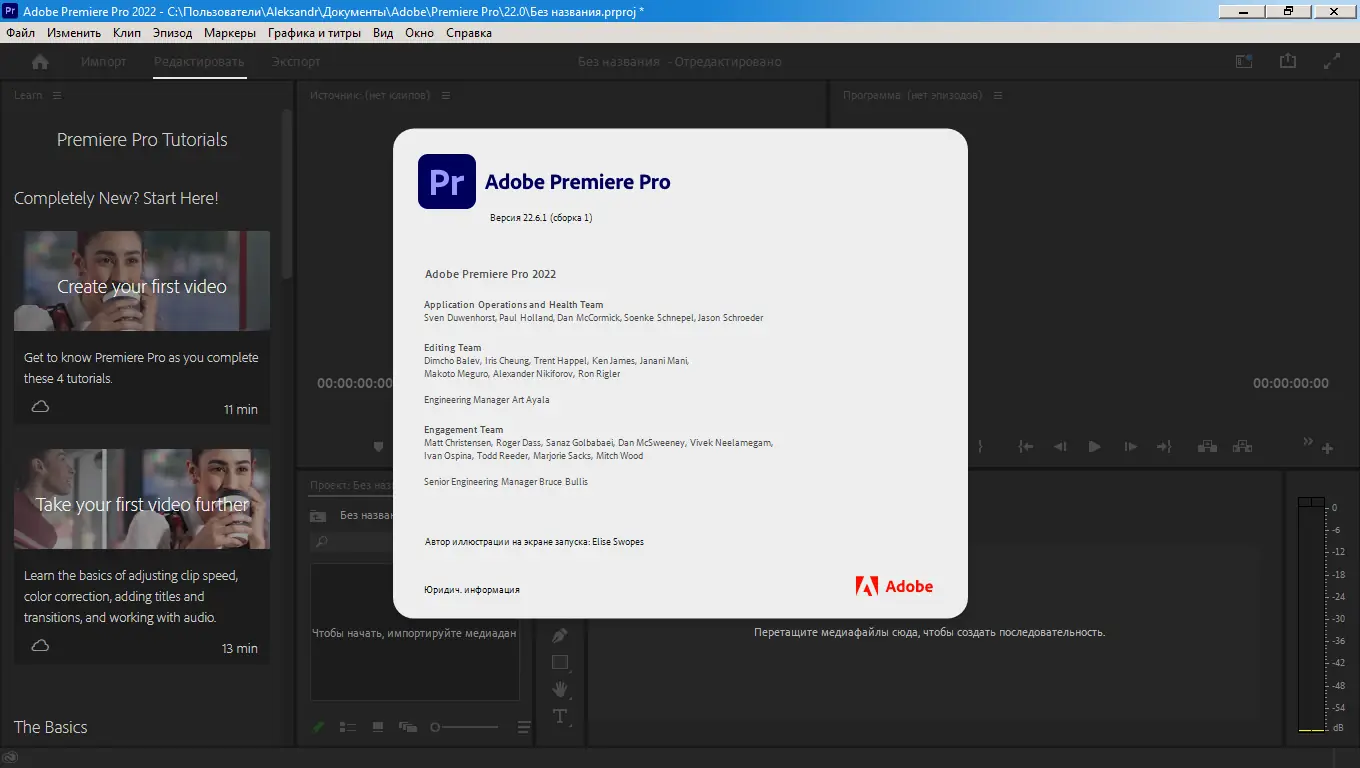
Task: Step forward one frame
Action: click(1130, 447)
